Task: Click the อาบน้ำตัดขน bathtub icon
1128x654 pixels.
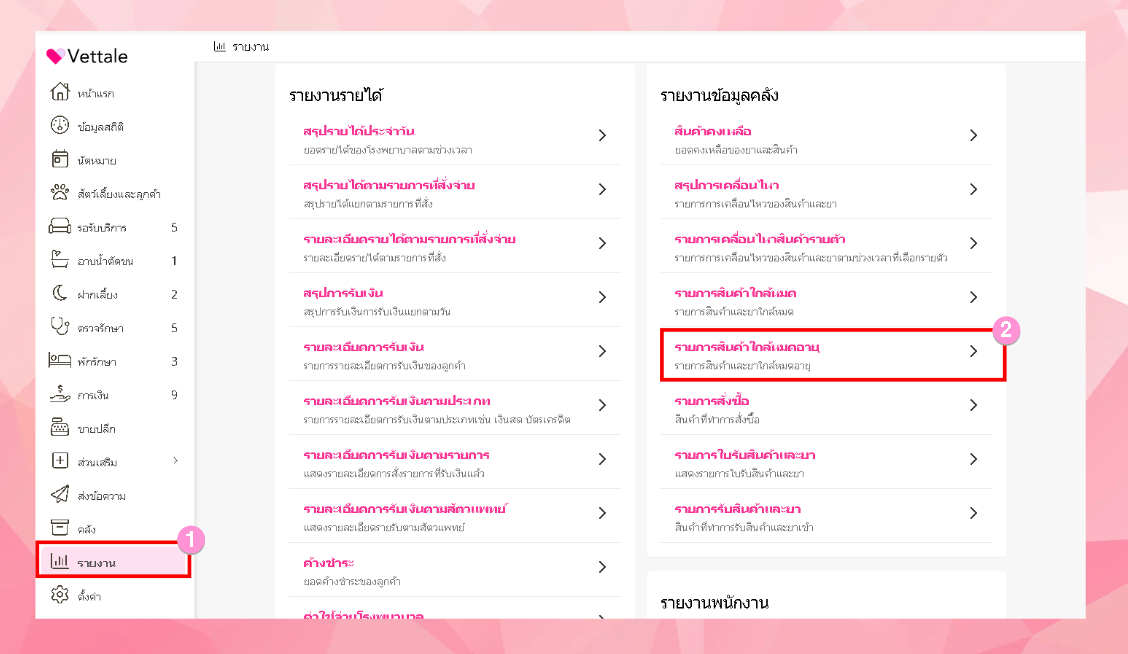Action: tap(59, 261)
